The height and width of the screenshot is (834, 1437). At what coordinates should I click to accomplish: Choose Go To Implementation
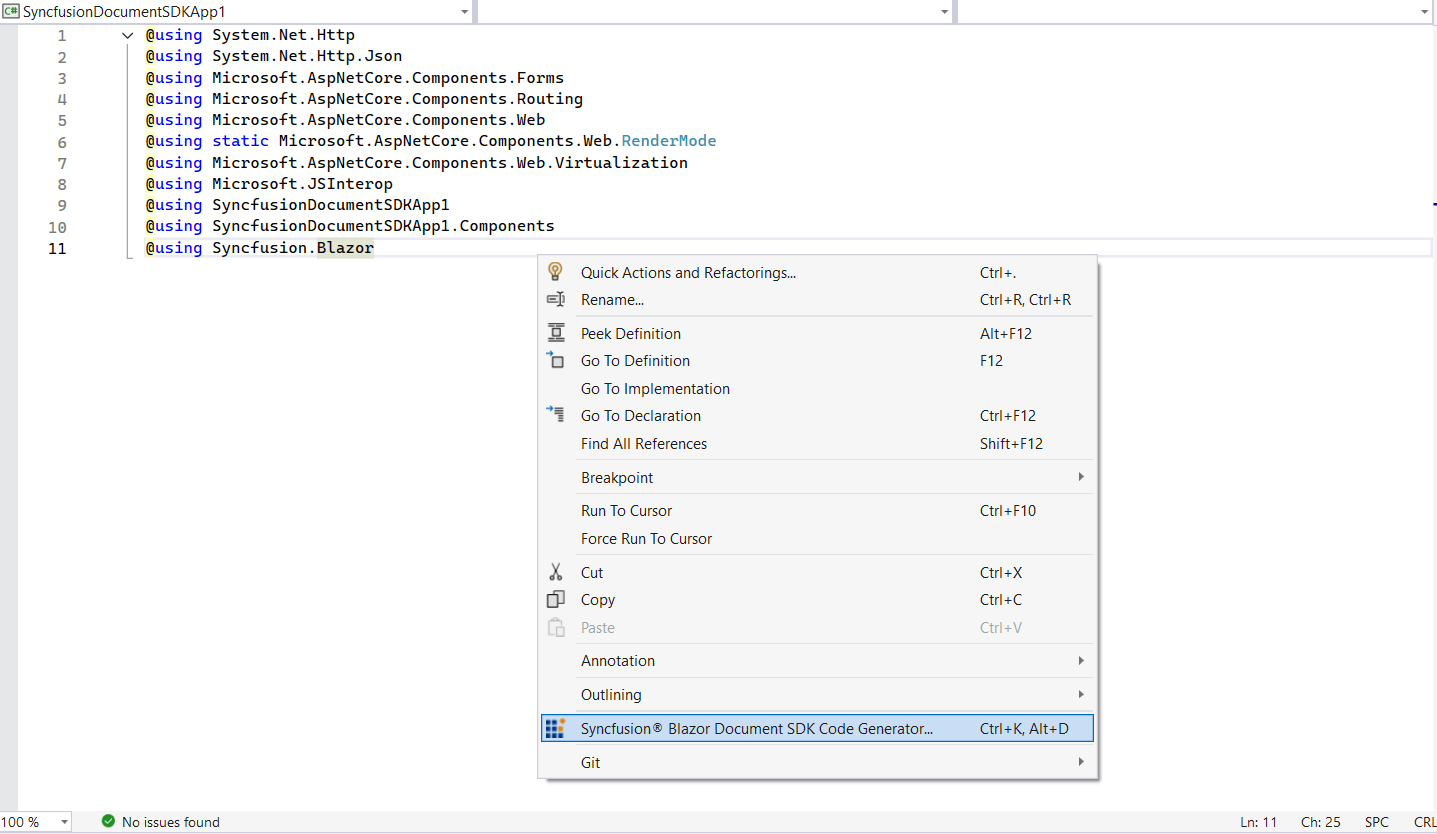click(655, 388)
